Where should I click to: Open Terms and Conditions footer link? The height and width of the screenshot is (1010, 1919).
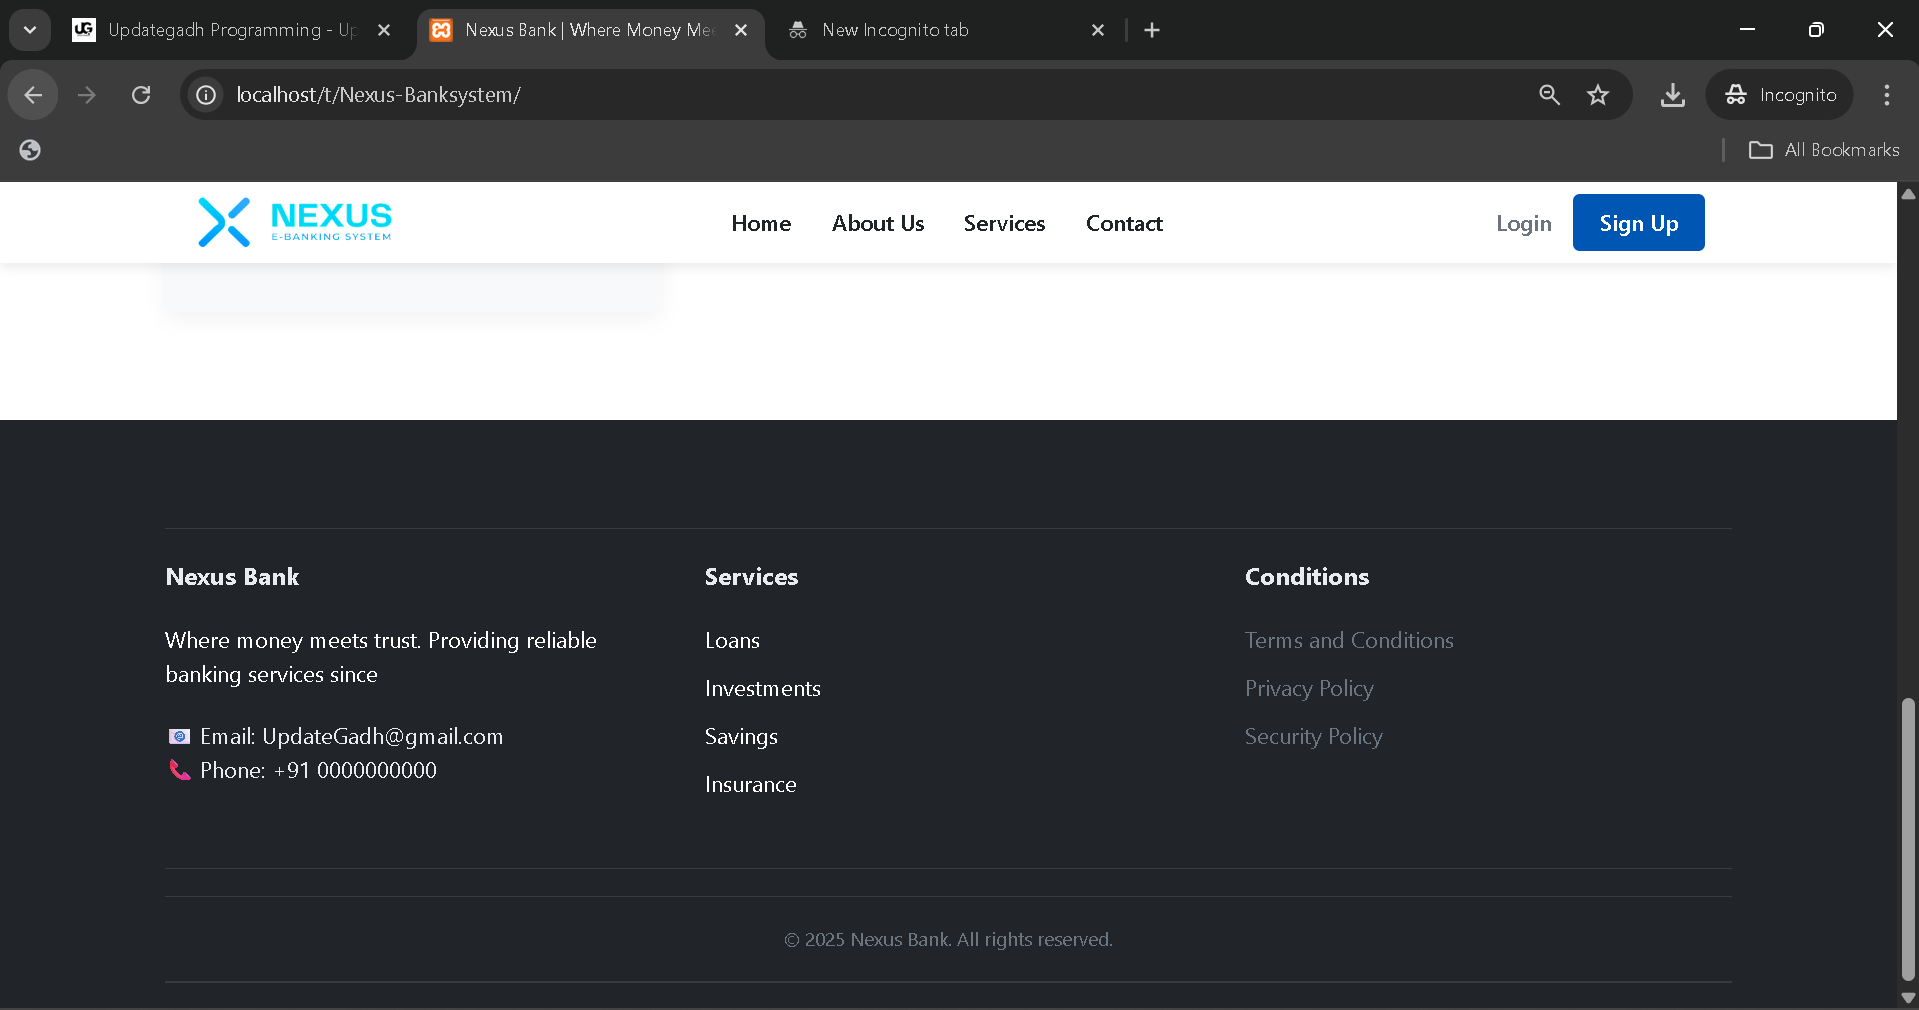1348,640
